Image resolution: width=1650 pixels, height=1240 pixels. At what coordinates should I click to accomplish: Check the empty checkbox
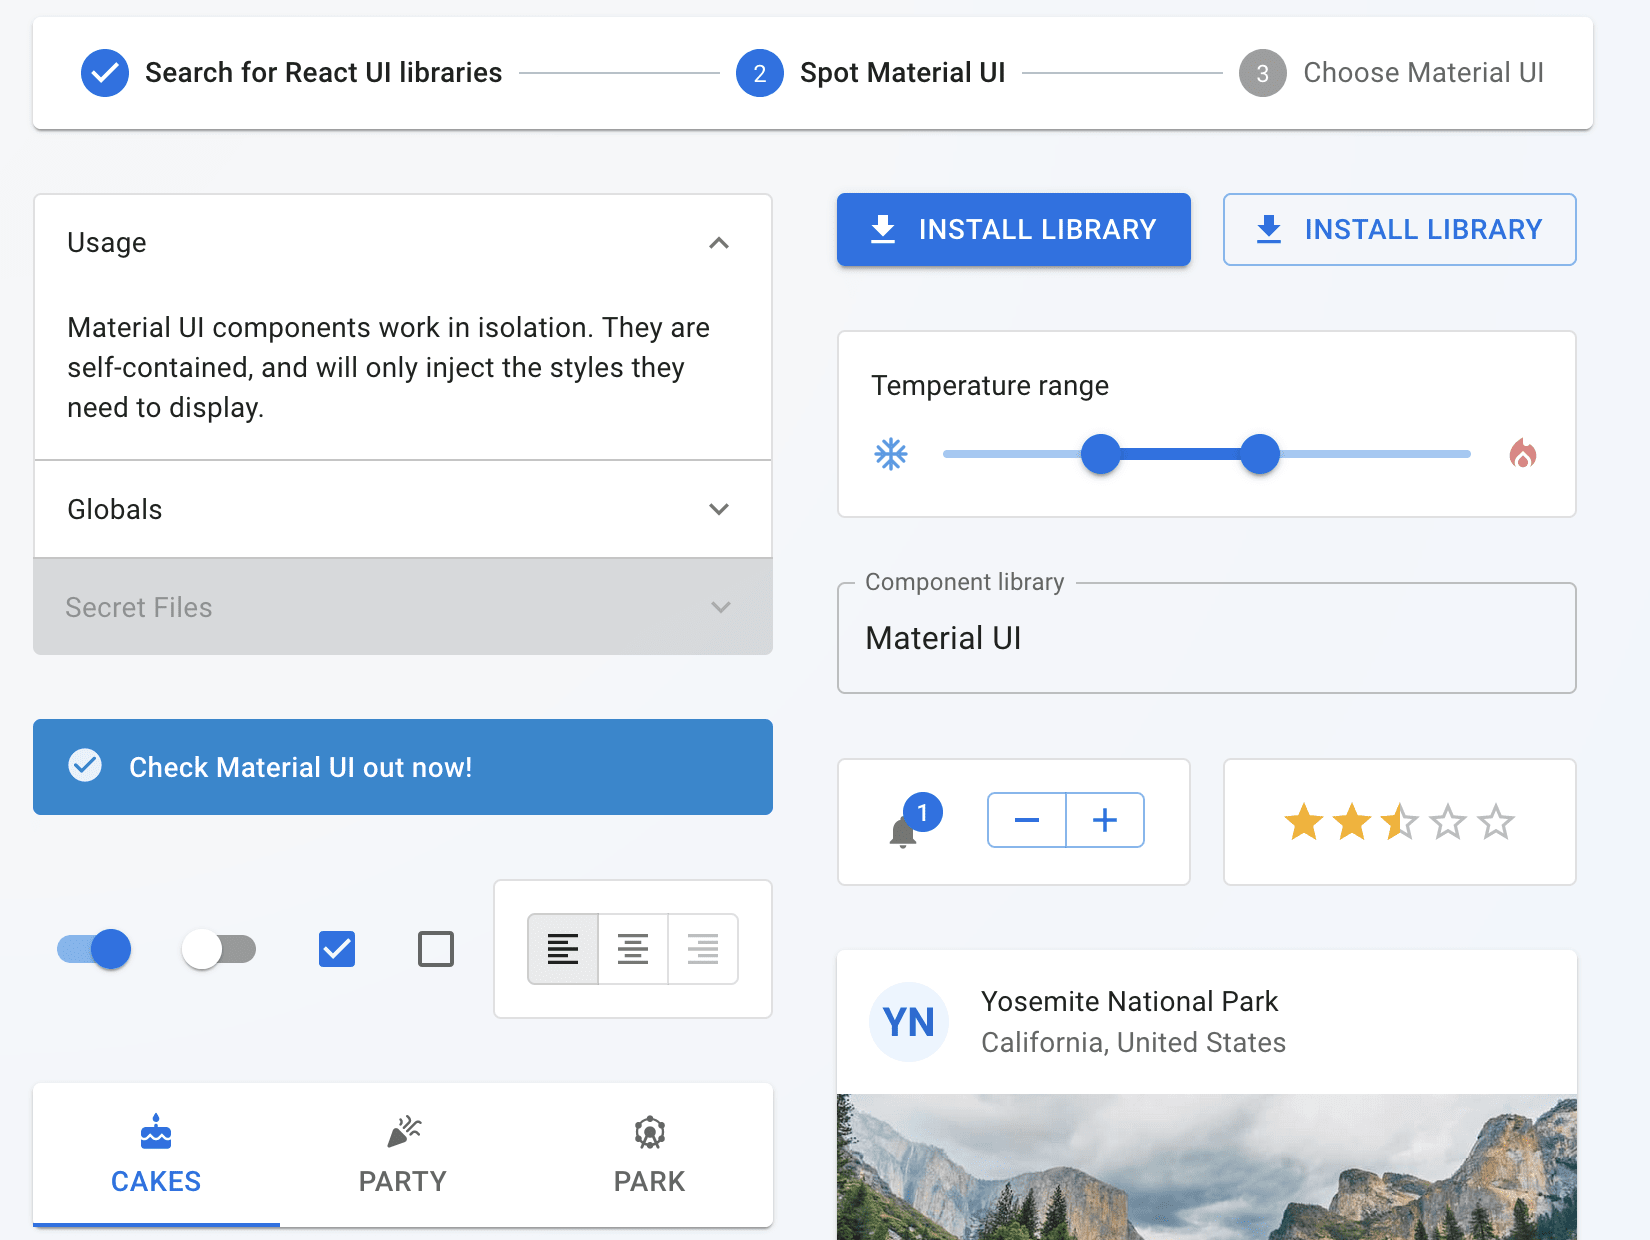(436, 949)
